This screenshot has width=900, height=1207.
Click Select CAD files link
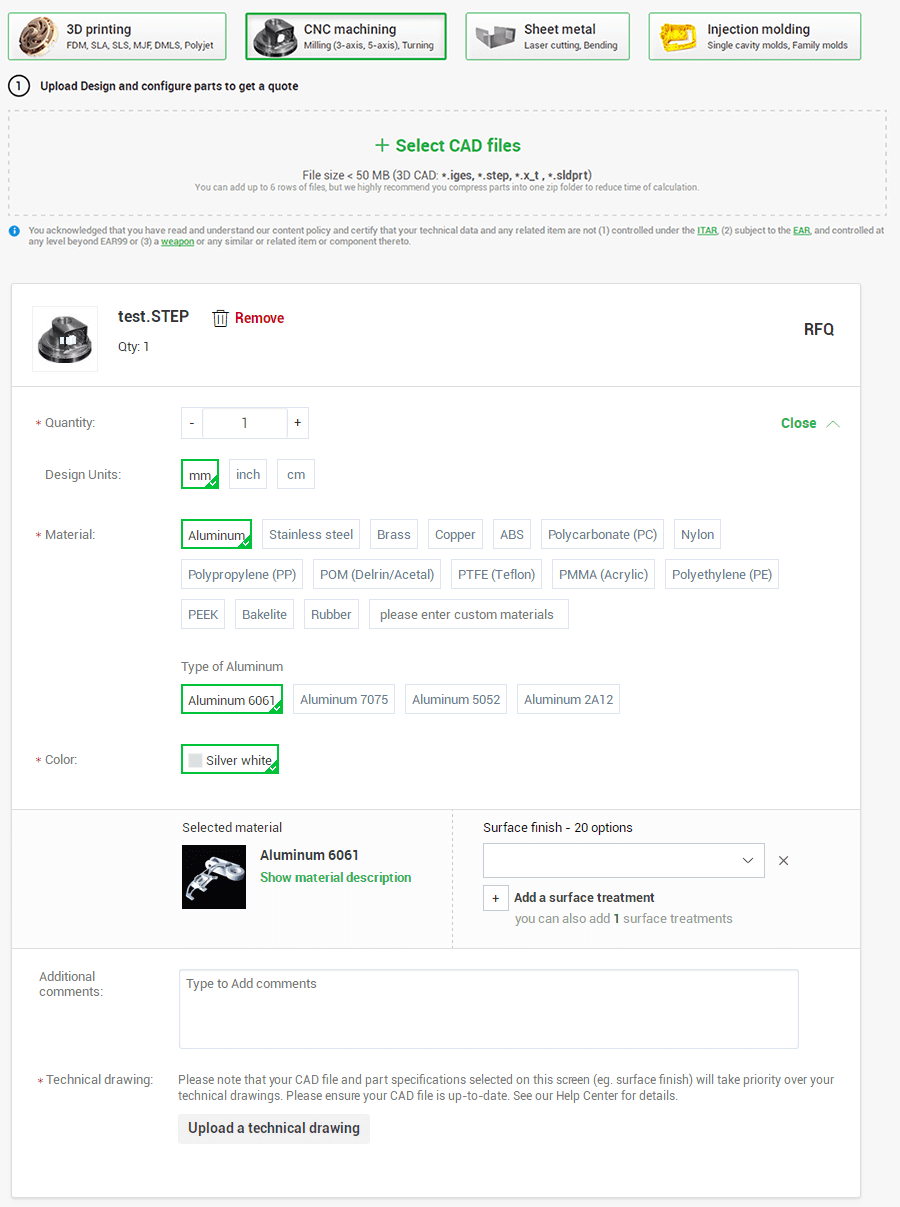(447, 146)
